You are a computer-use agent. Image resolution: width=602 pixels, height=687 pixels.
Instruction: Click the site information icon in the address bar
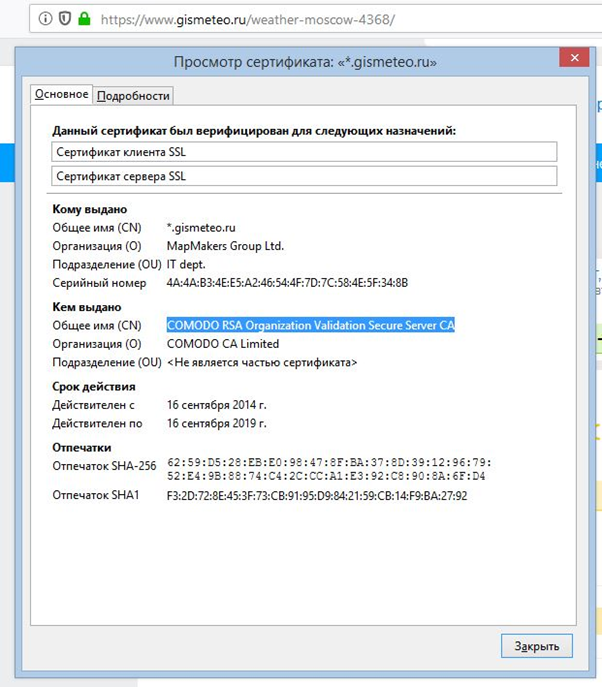pyautogui.click(x=45, y=19)
